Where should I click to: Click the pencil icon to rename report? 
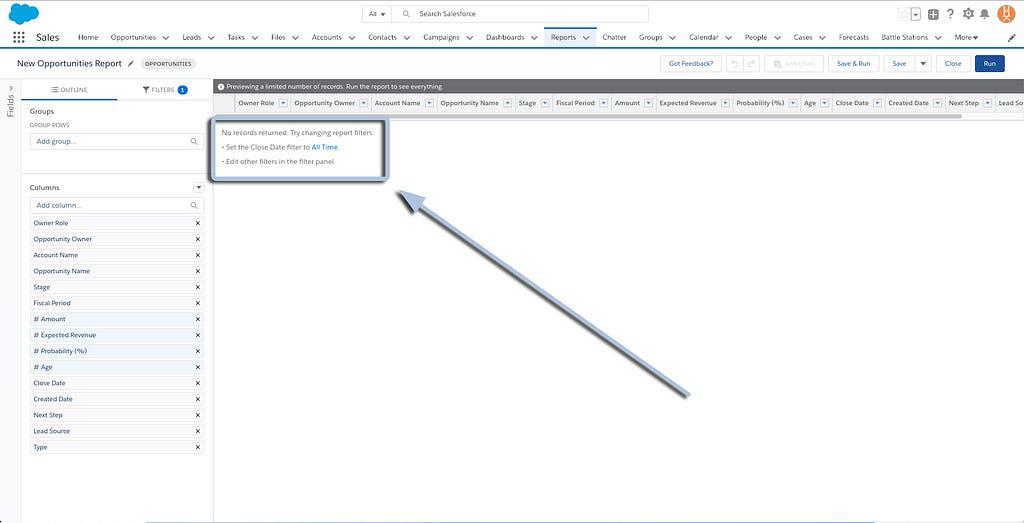pos(130,63)
